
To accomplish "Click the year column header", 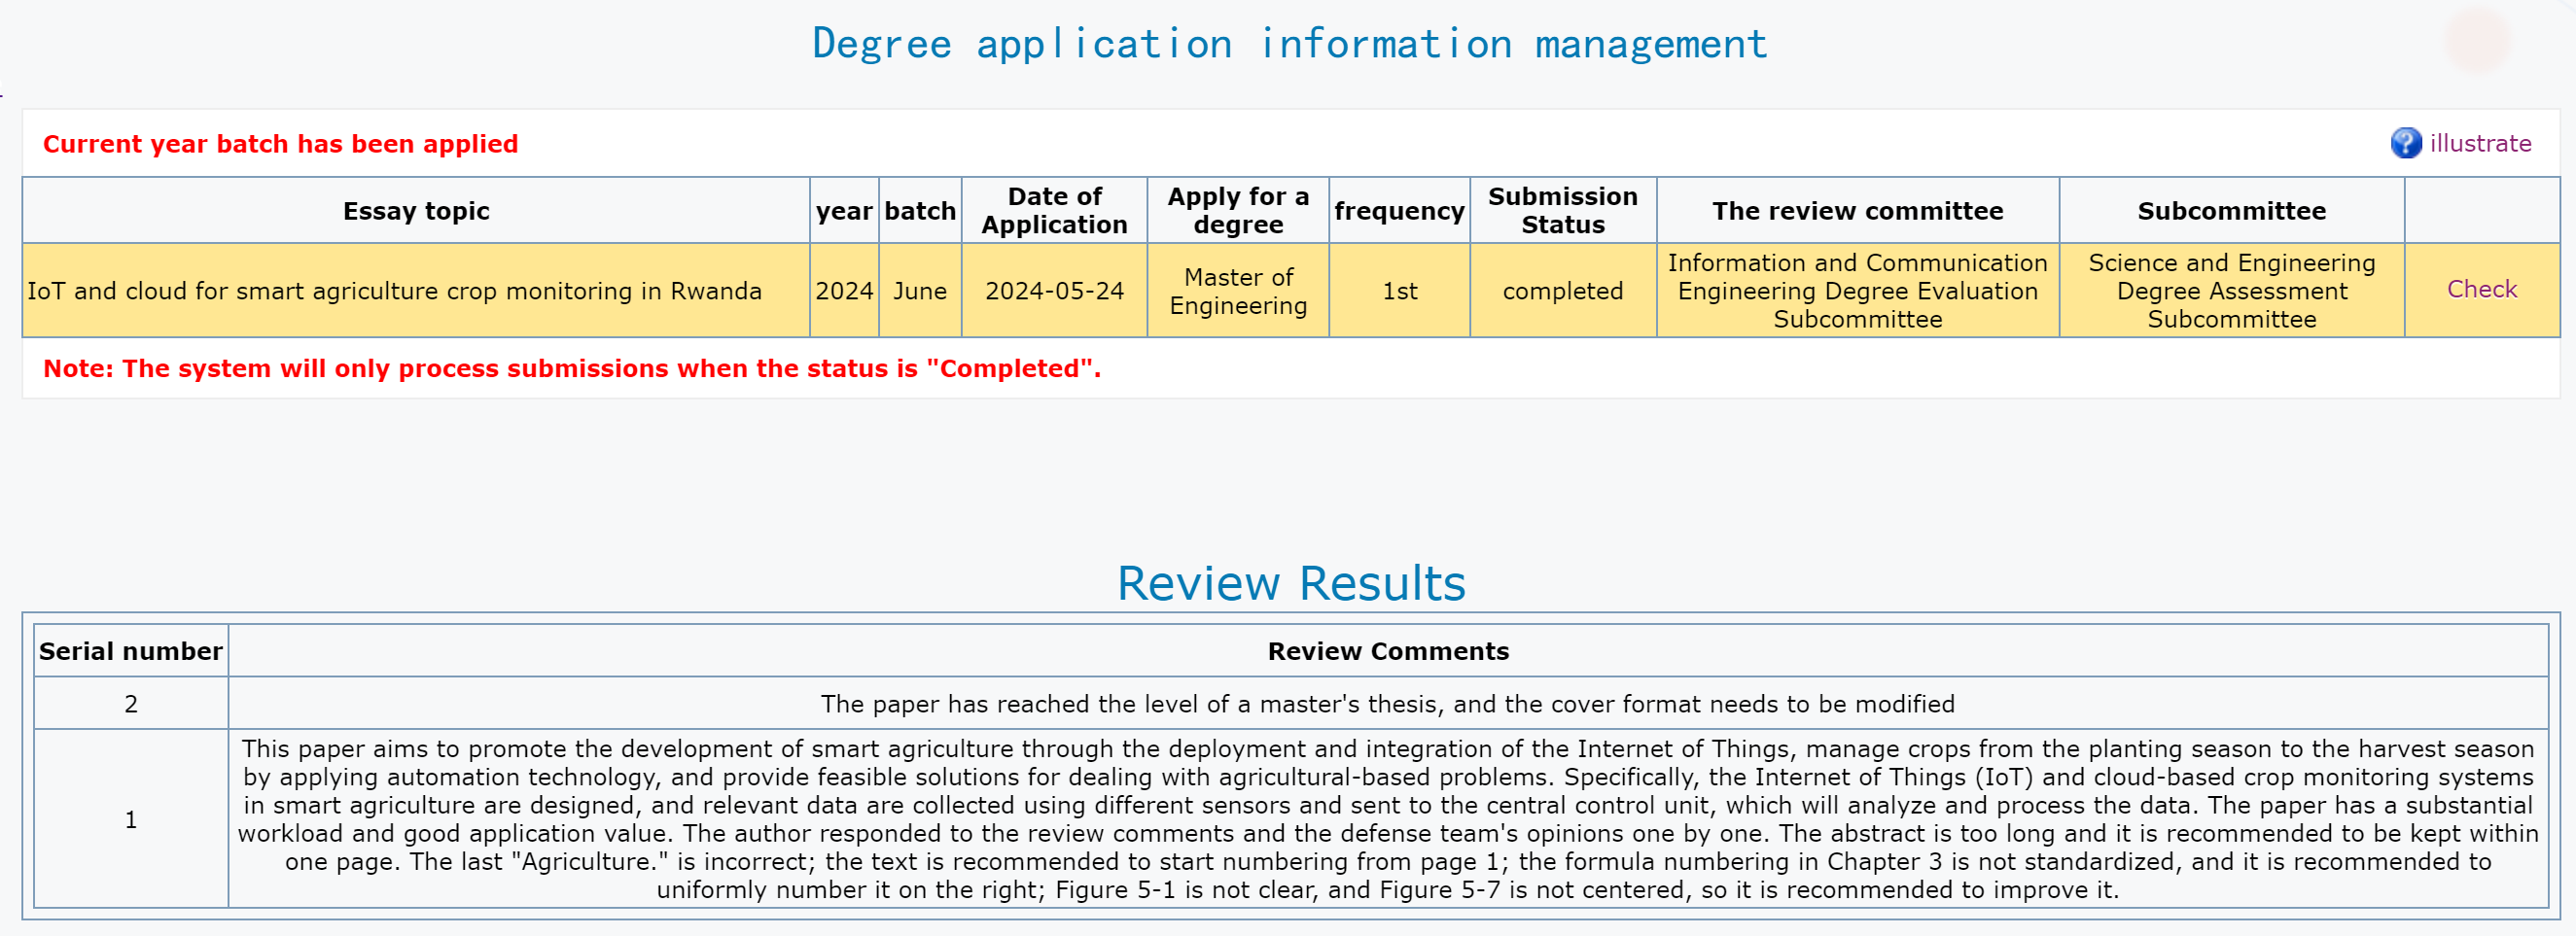I will pos(844,211).
